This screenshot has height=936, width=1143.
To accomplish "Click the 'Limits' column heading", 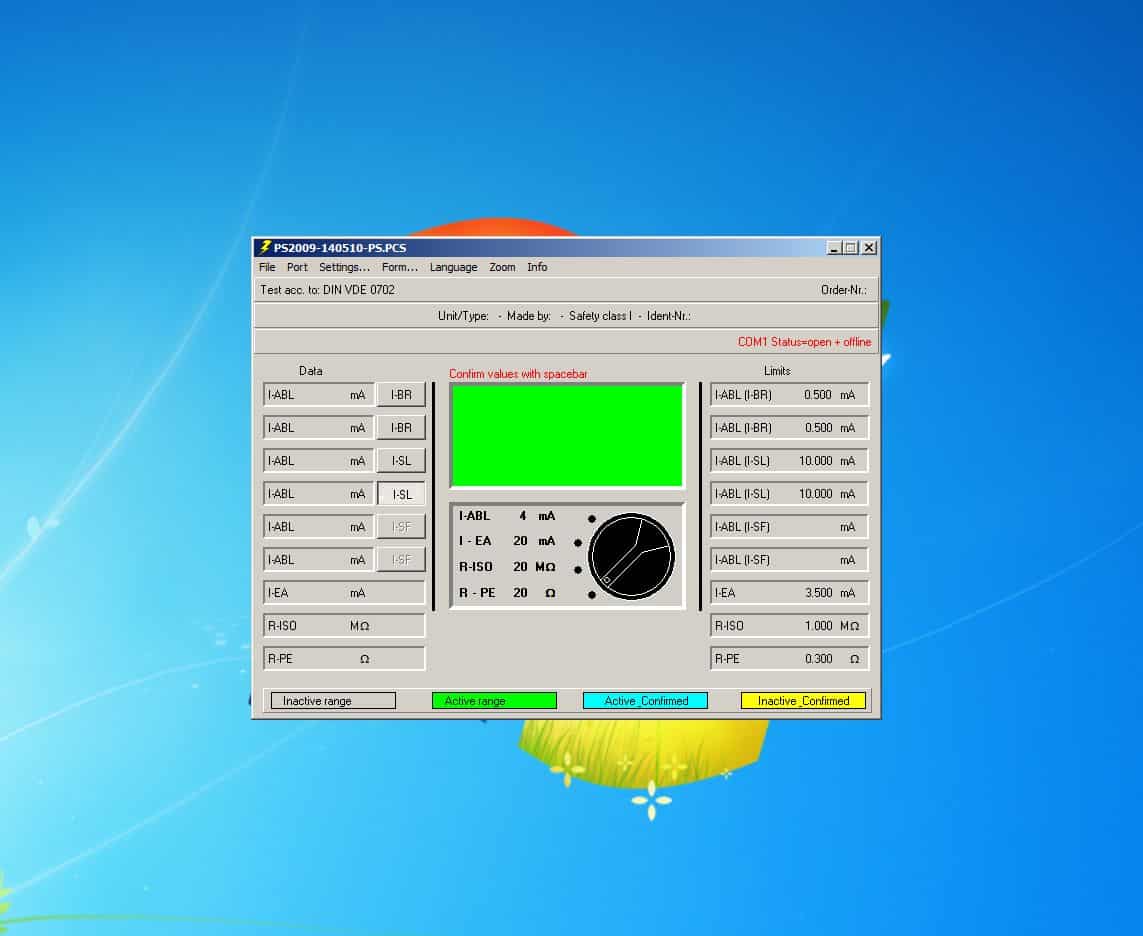I will pos(777,370).
